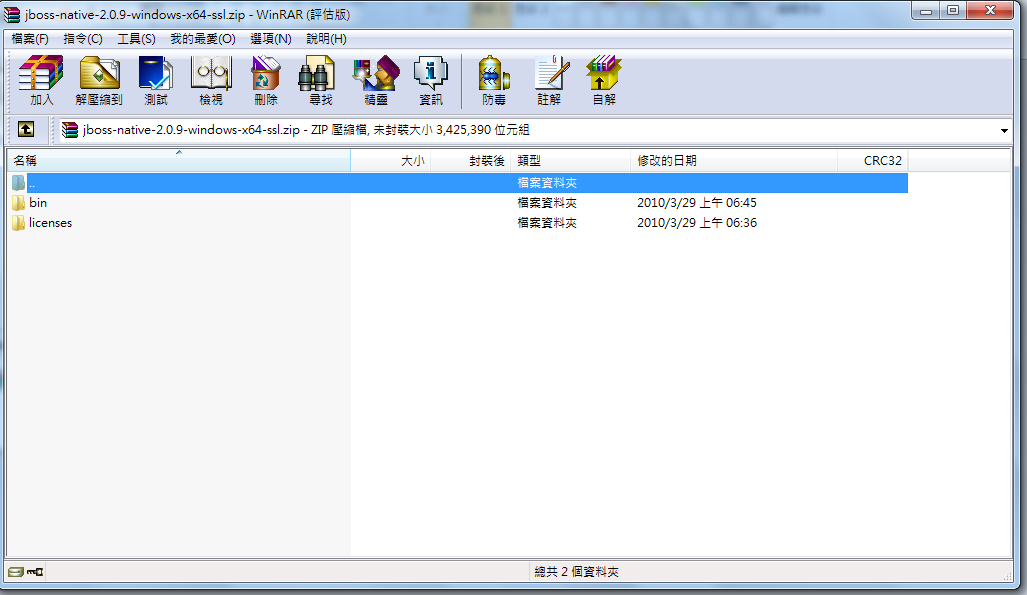Click the WinRAR title bar icon

point(12,14)
